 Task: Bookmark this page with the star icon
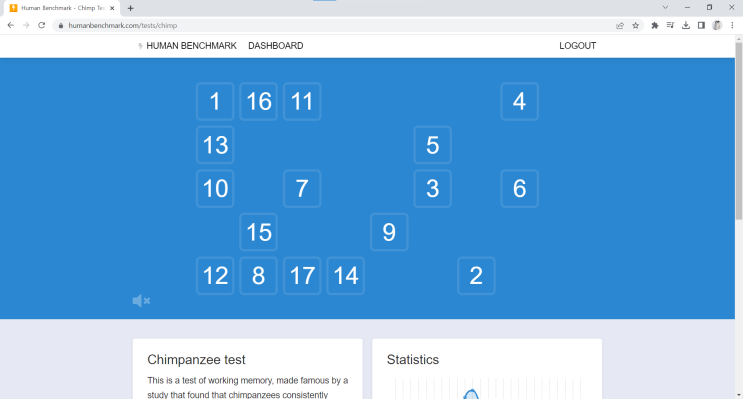(635, 26)
